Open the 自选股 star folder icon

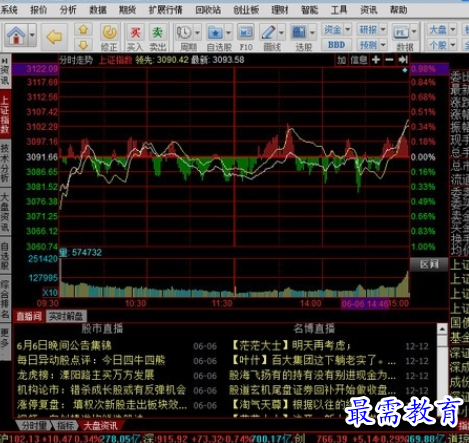click(x=215, y=33)
